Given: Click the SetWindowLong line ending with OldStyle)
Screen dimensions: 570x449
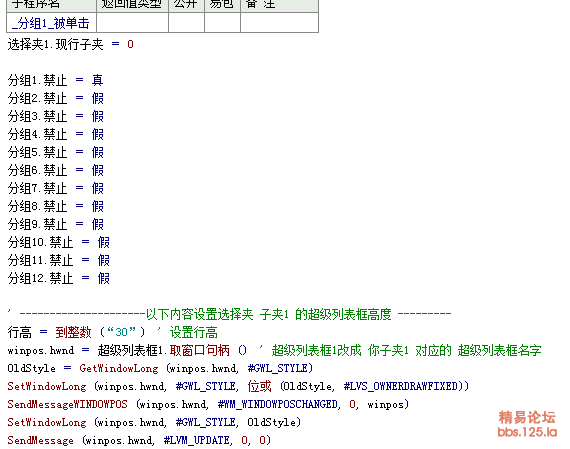Looking at the screenshot, I should click(x=154, y=422).
